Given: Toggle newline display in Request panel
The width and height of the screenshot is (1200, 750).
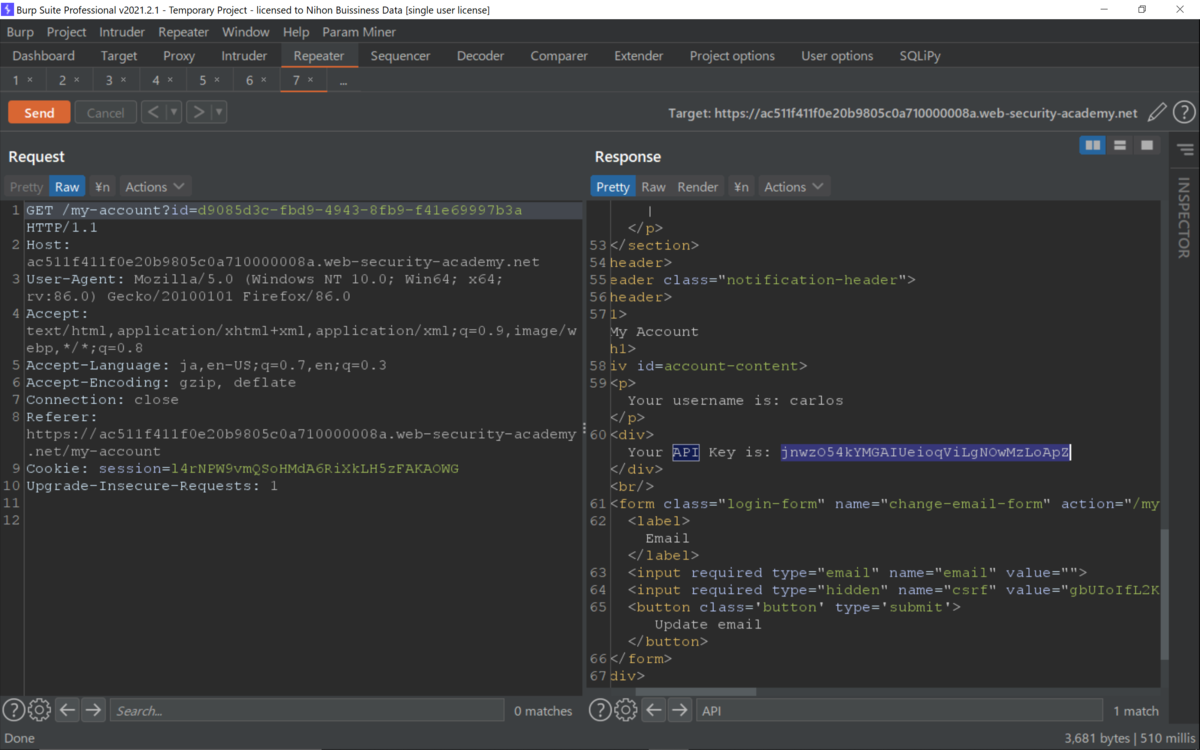Looking at the screenshot, I should (102, 187).
